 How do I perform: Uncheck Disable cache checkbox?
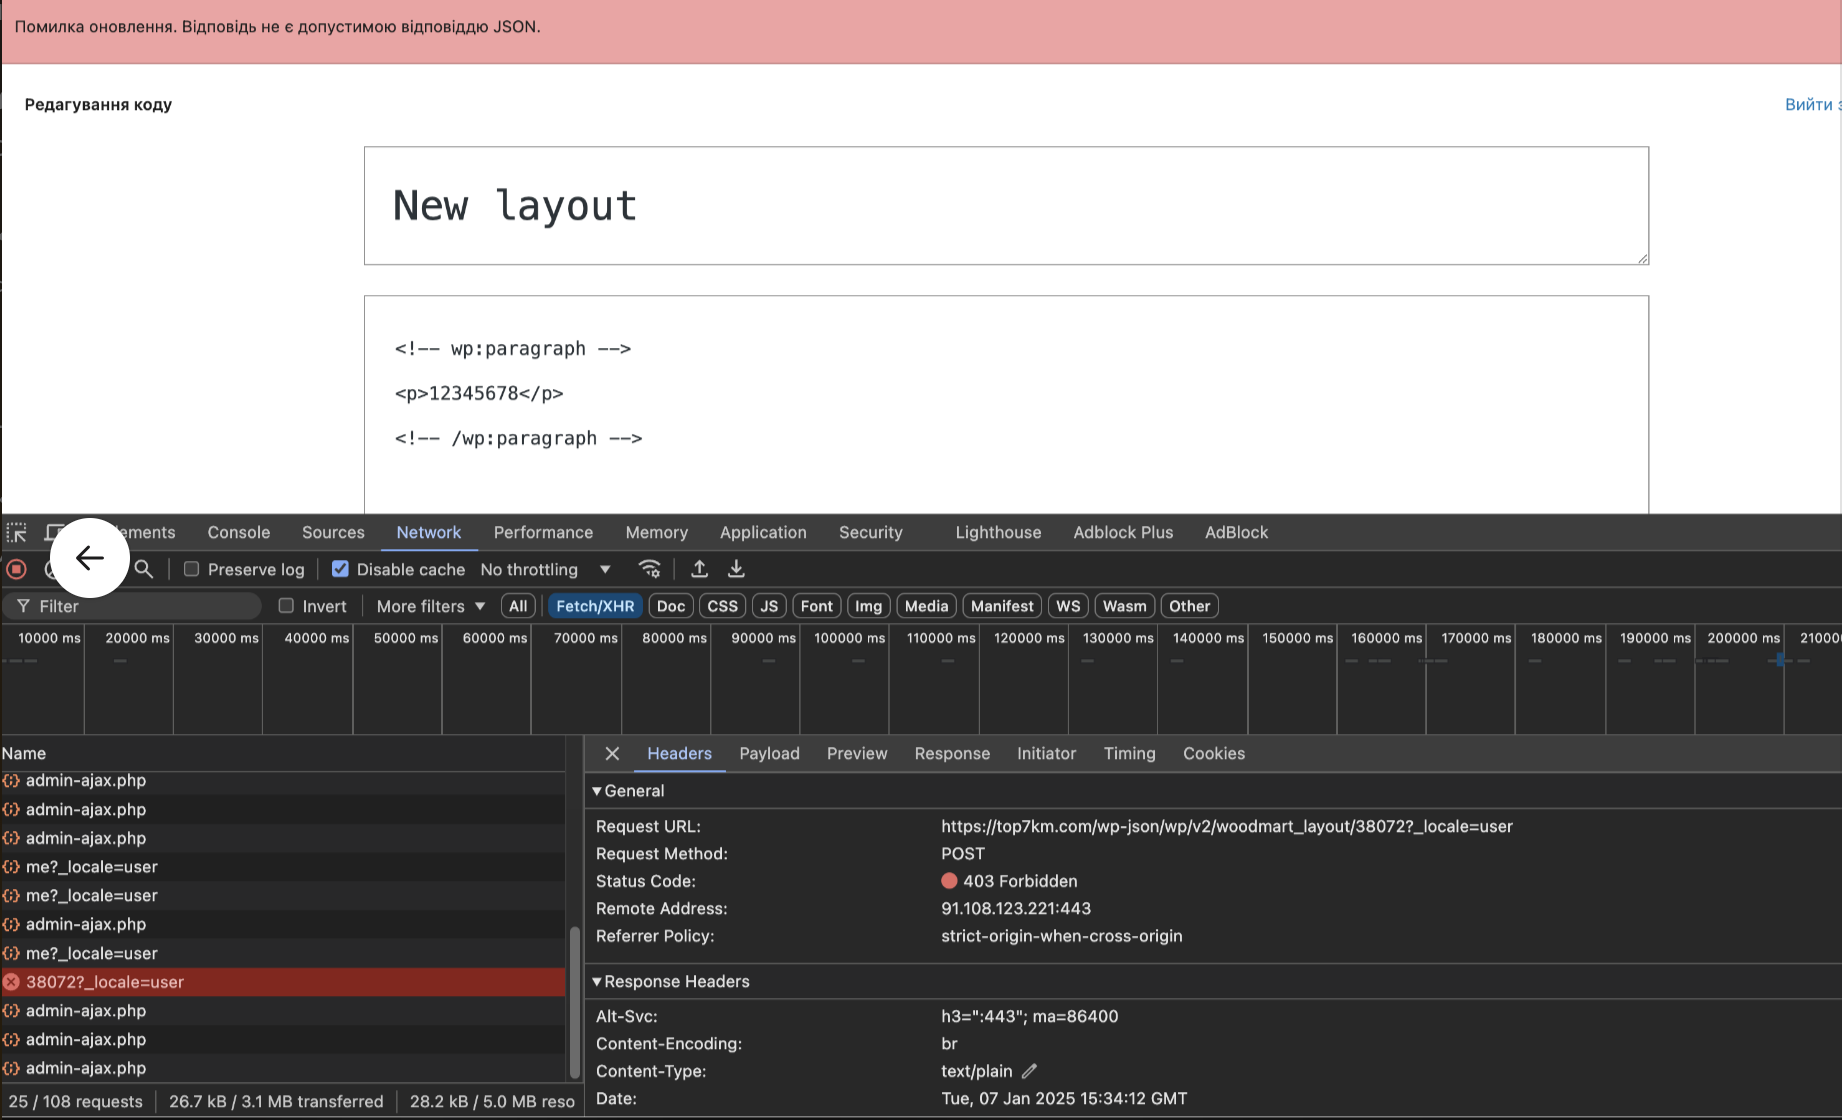coord(340,569)
